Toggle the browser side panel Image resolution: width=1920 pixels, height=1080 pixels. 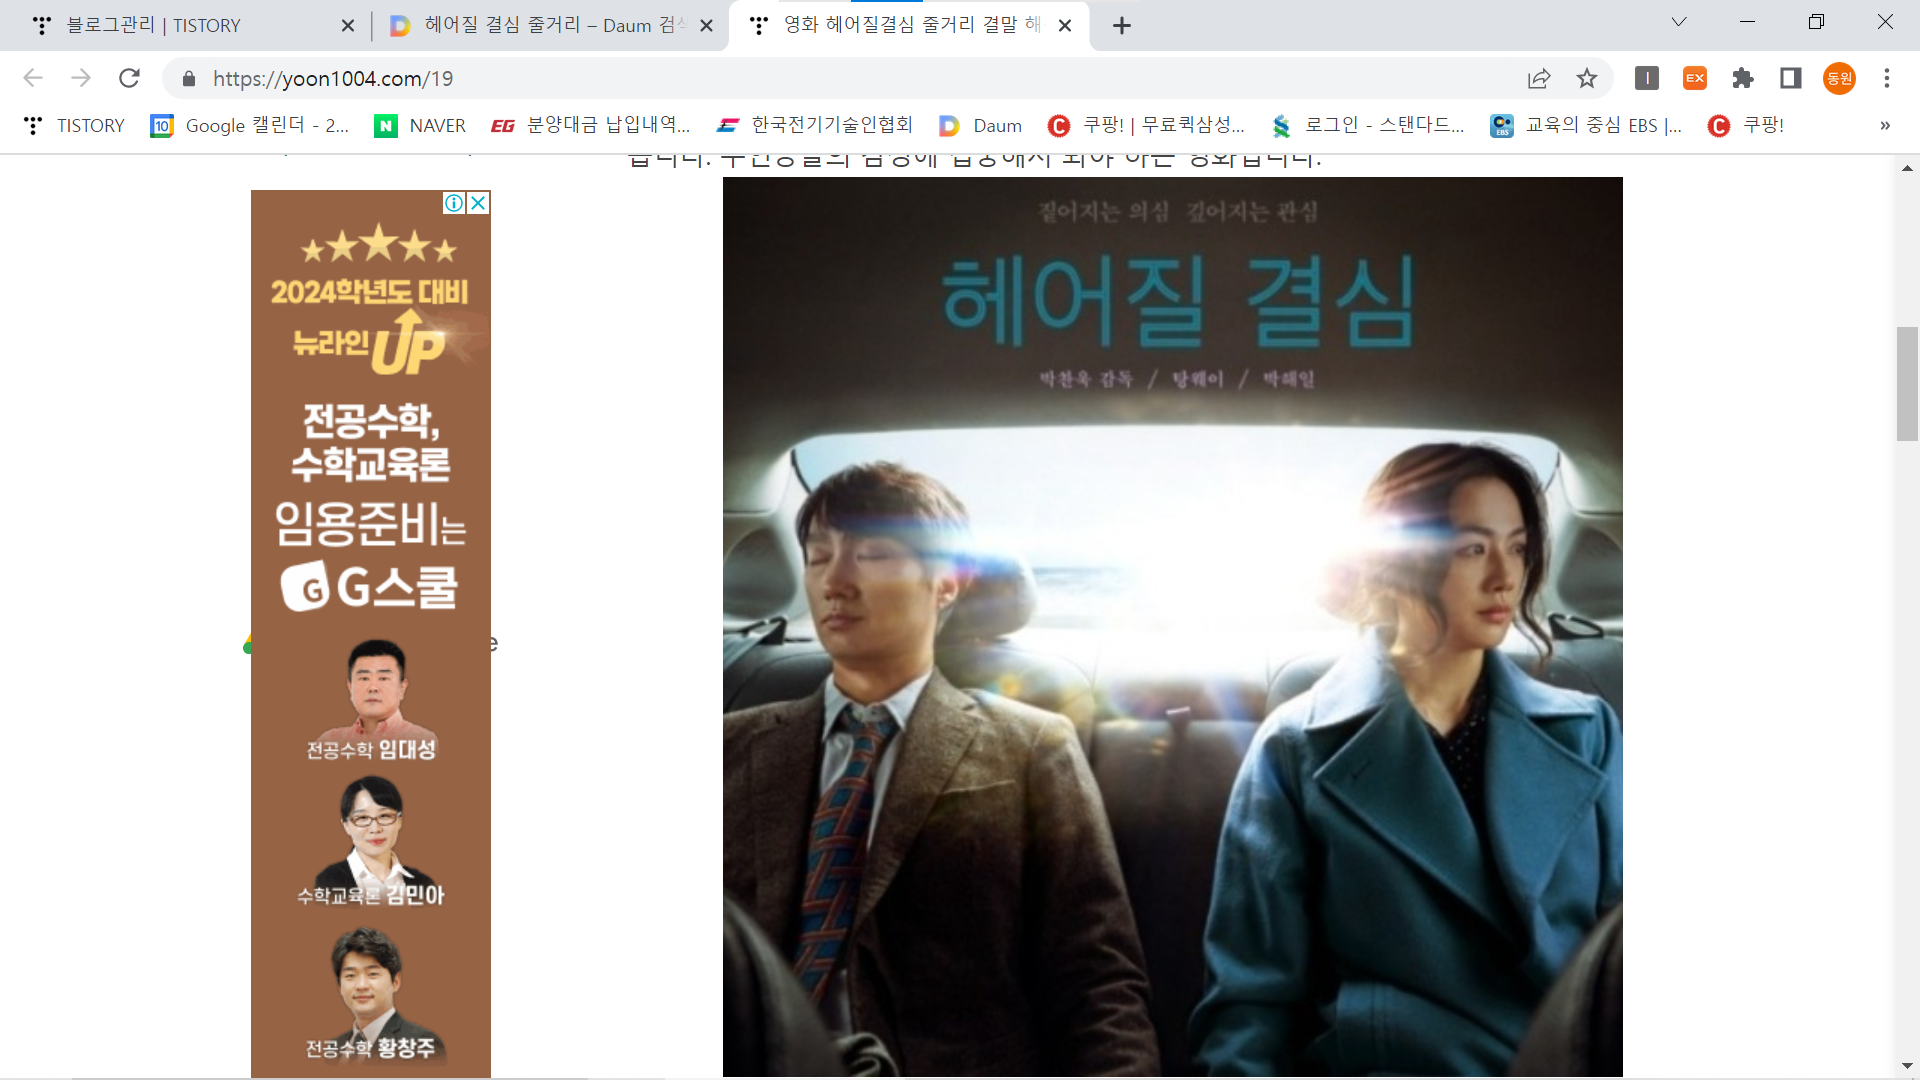[x=1791, y=78]
